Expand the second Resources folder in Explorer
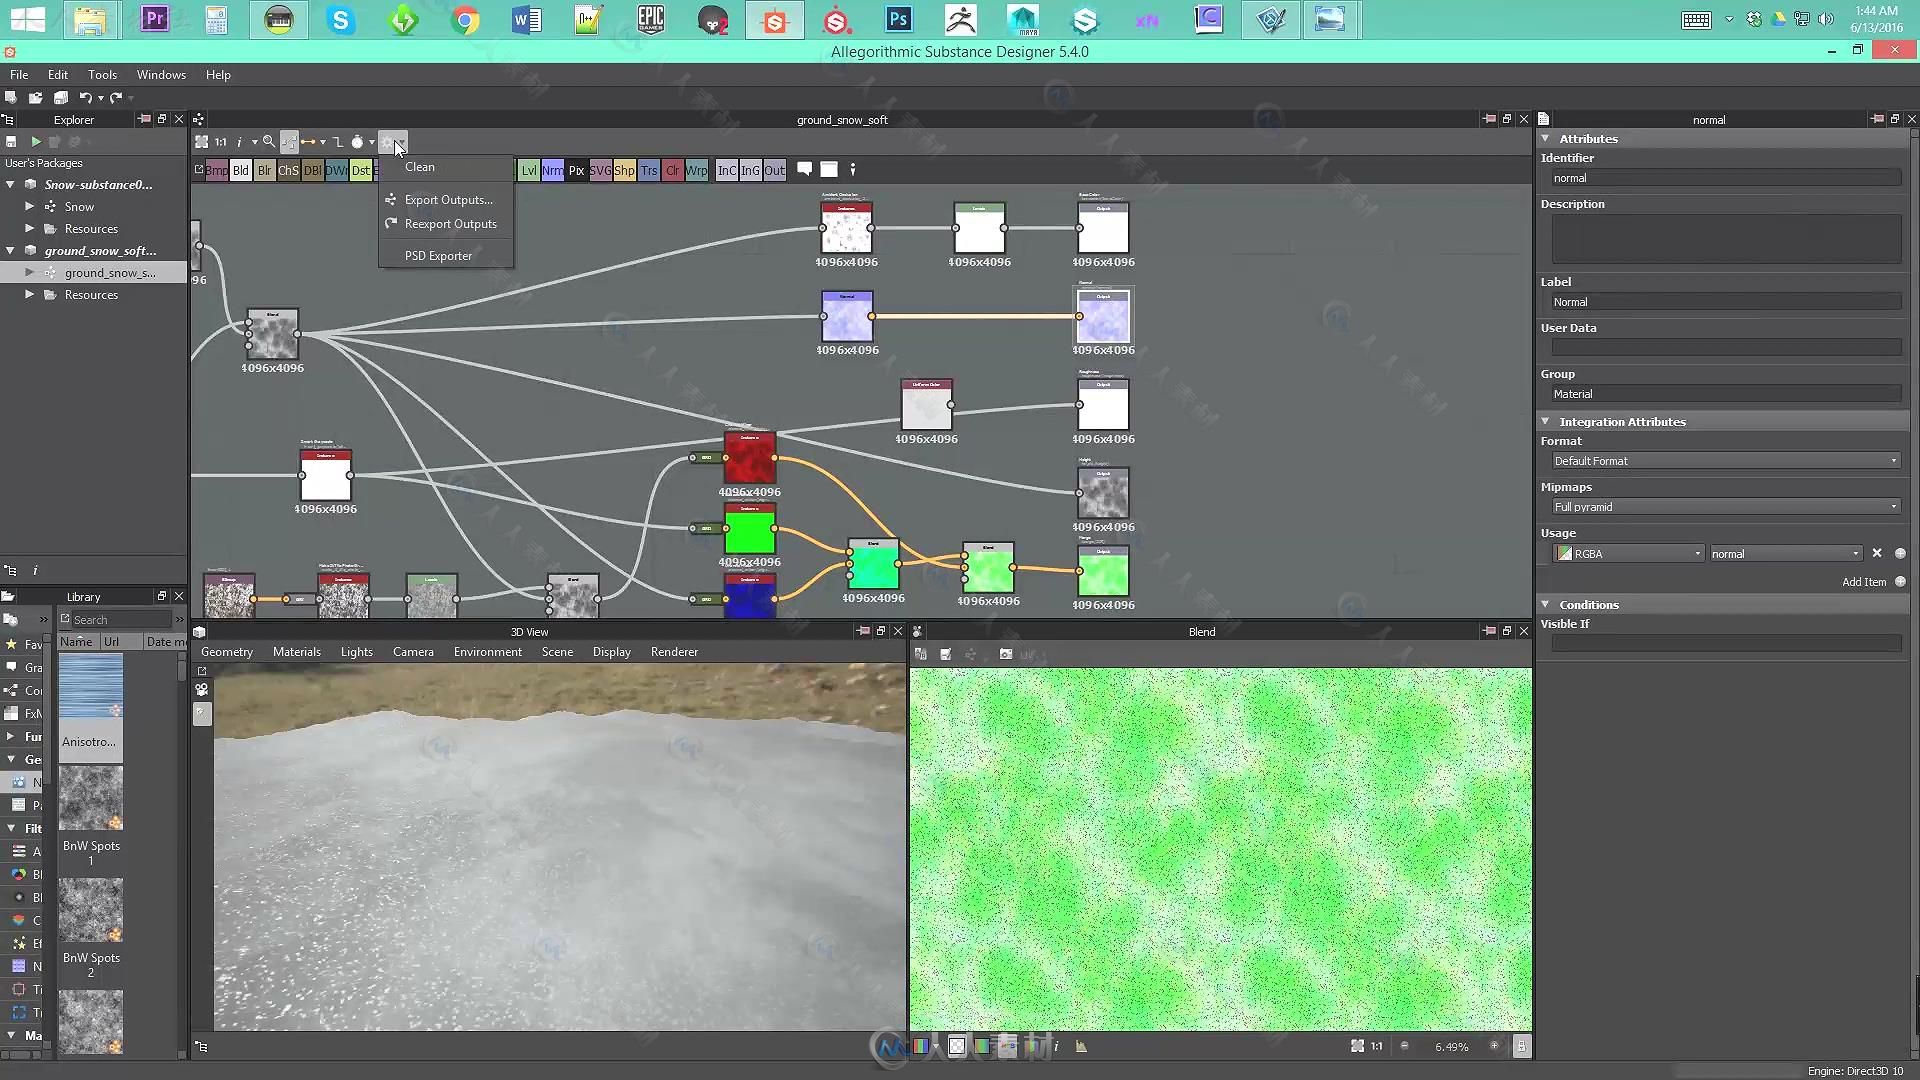Screen dimensions: 1920x1080 tap(30, 294)
